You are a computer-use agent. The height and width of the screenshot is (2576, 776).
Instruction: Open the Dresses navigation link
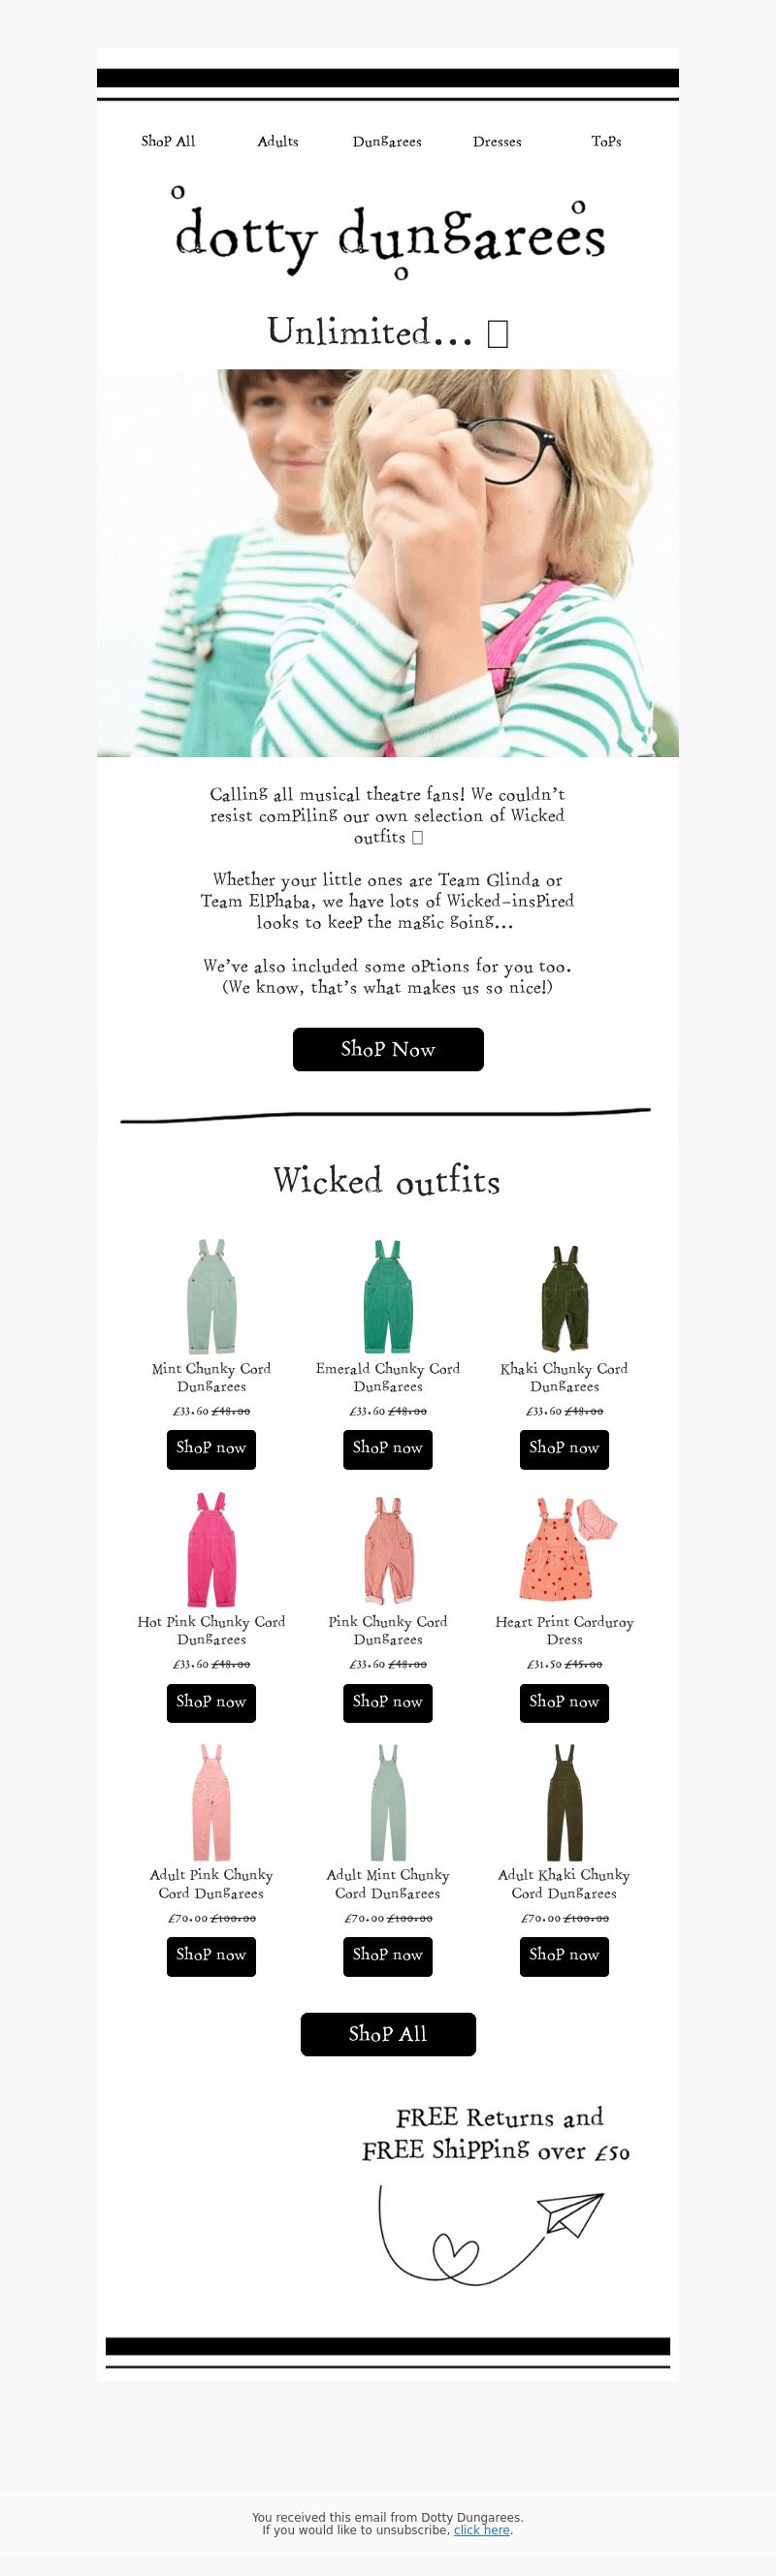click(x=497, y=141)
